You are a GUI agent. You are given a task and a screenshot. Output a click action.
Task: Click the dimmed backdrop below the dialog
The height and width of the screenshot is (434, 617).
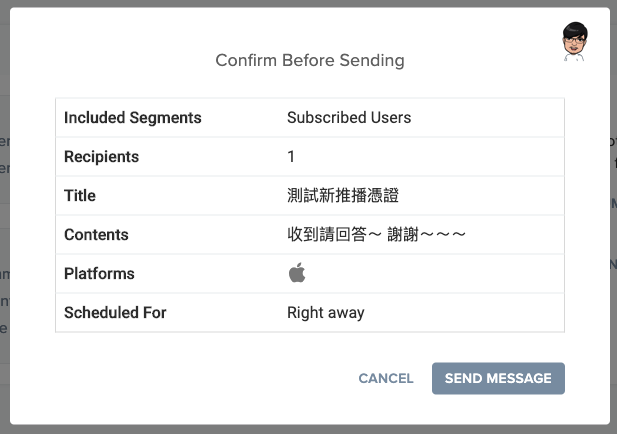click(300, 428)
